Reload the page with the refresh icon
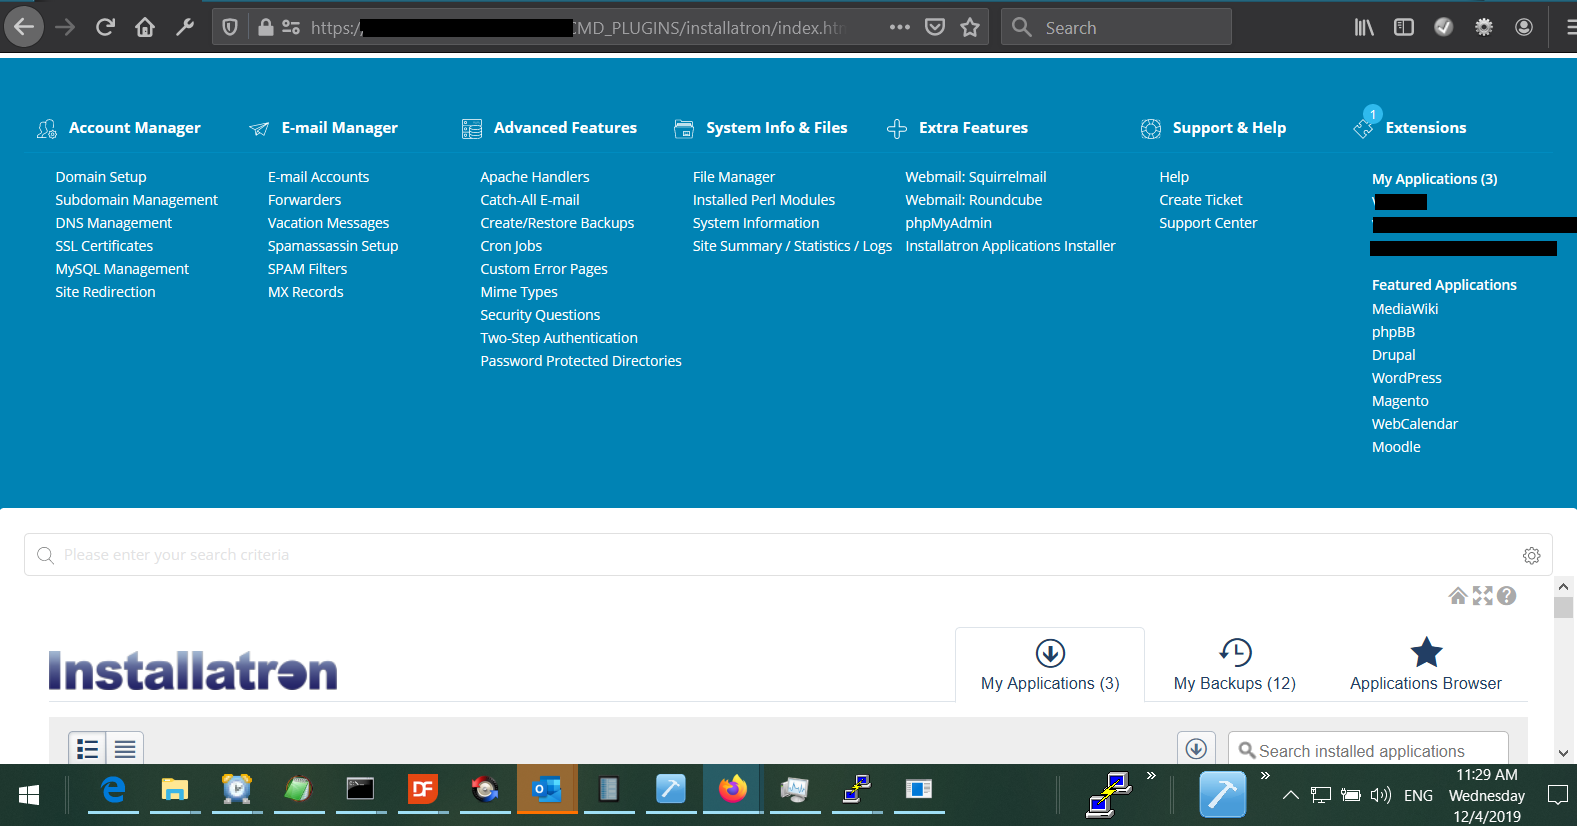 pos(105,27)
